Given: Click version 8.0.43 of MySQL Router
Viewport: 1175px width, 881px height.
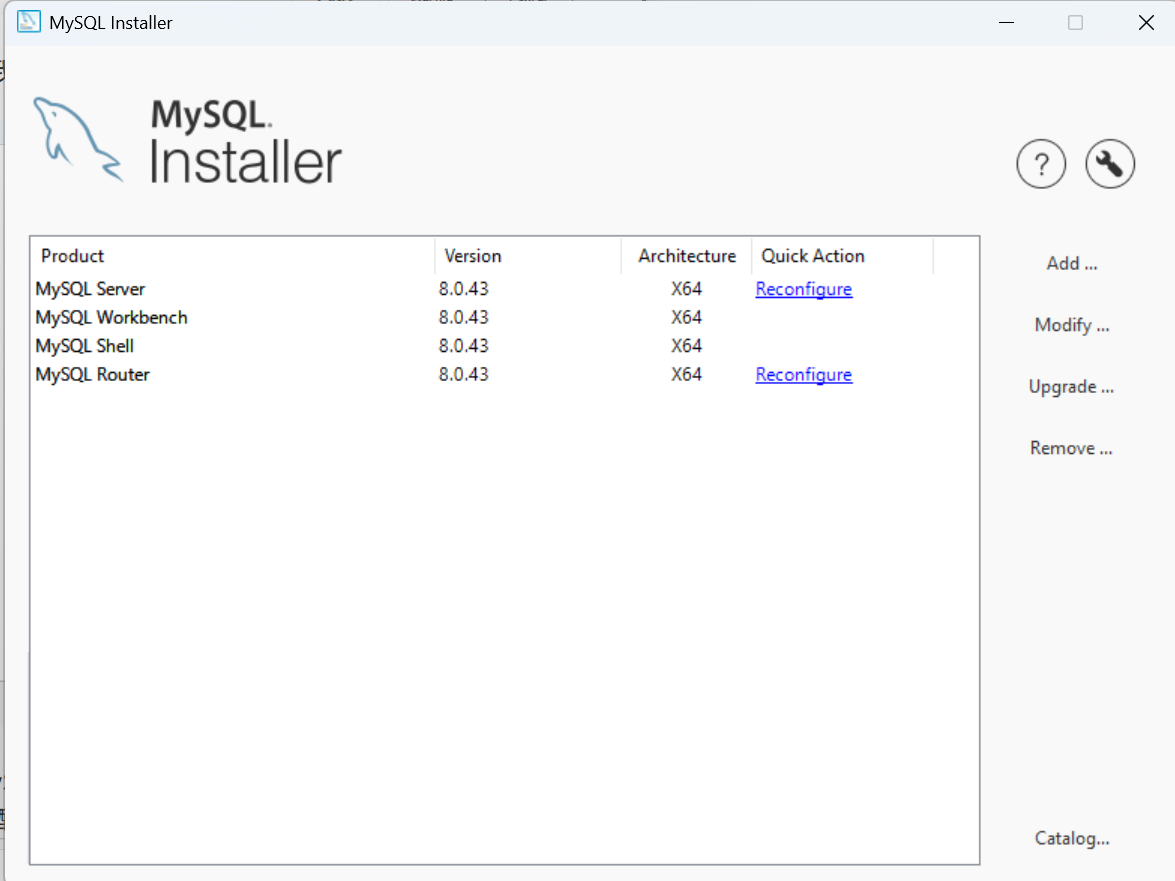Looking at the screenshot, I should tap(463, 375).
